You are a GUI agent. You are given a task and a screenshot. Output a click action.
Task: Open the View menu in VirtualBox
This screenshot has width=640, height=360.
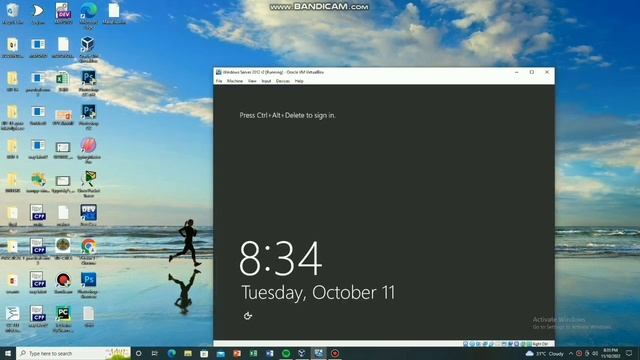click(252, 81)
